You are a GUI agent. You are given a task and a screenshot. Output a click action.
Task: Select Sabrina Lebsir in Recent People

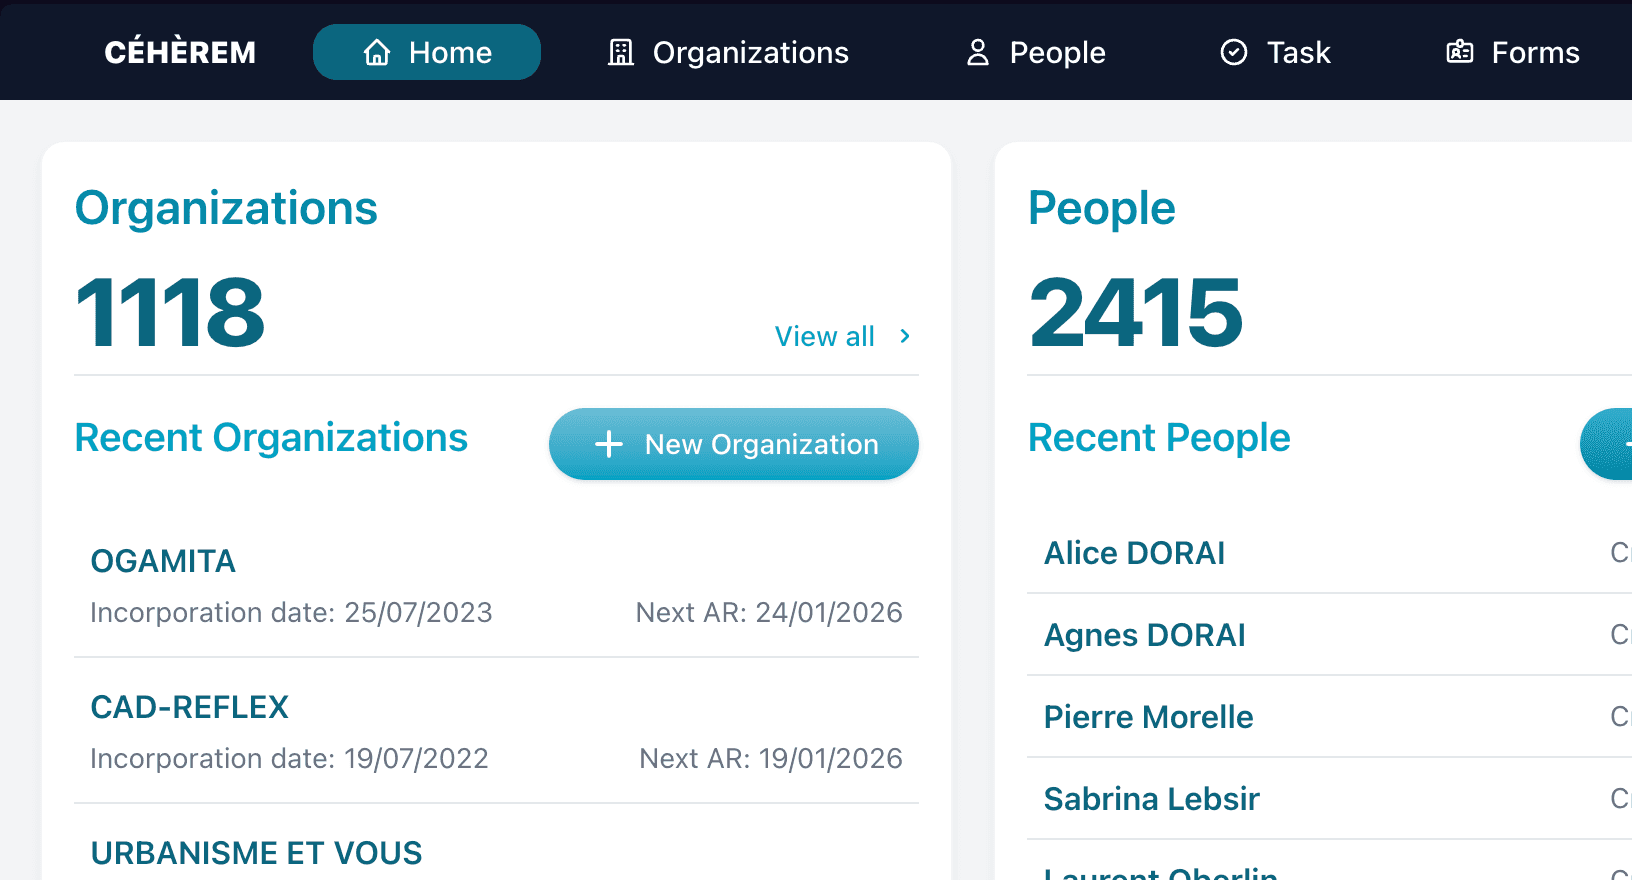[1151, 799]
